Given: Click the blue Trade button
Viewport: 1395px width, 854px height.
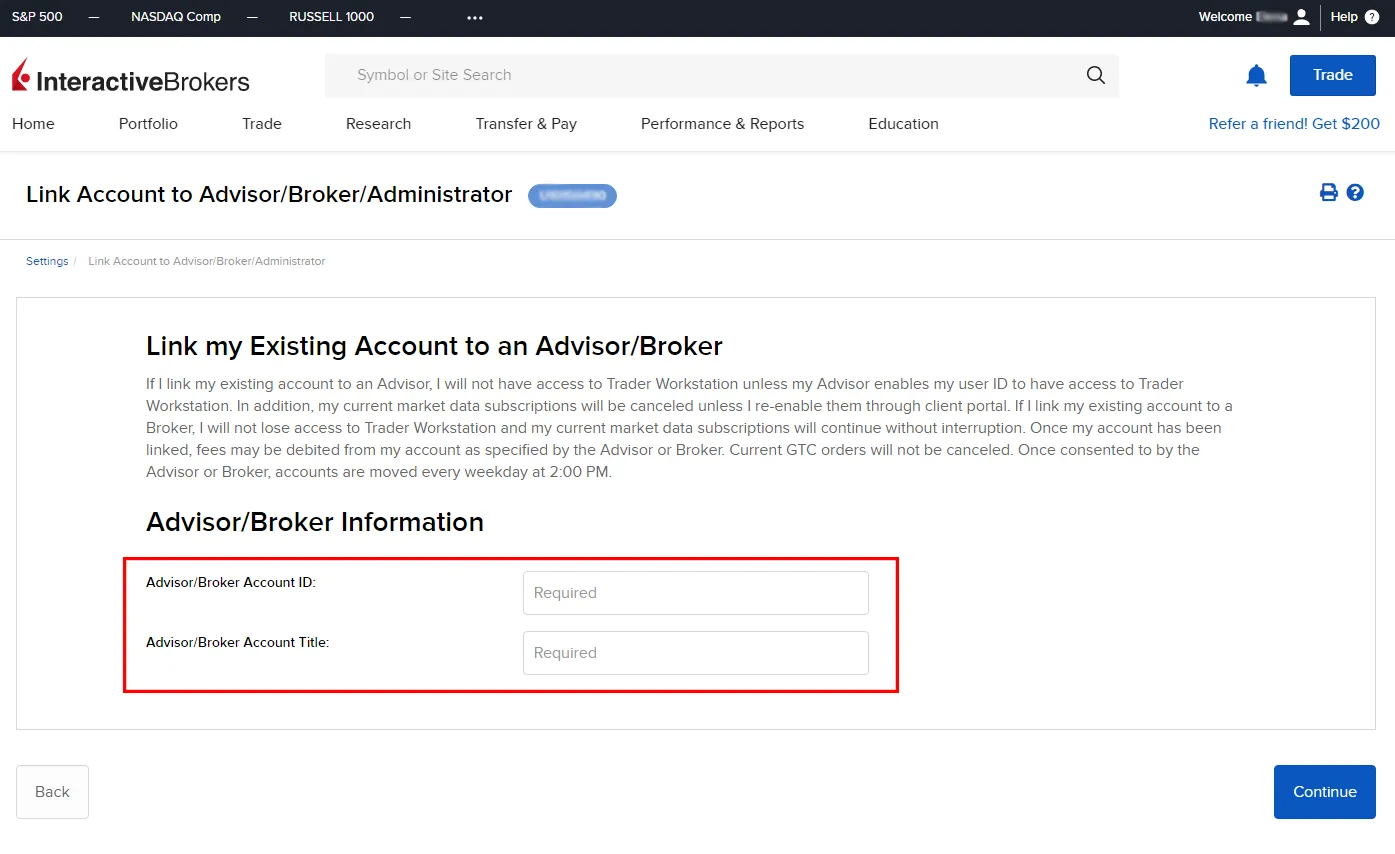Looking at the screenshot, I should tap(1332, 75).
